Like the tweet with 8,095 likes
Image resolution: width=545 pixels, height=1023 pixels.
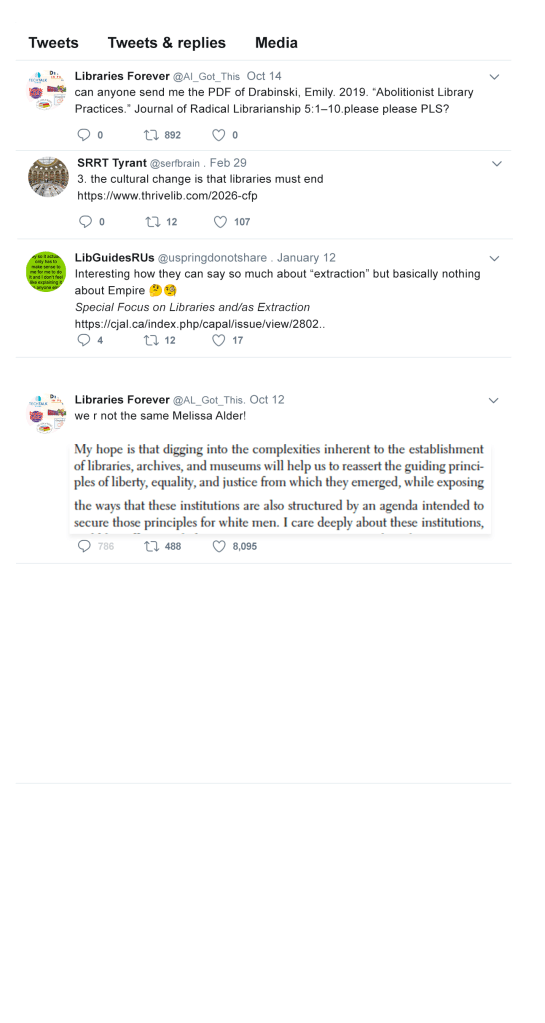pos(219,546)
